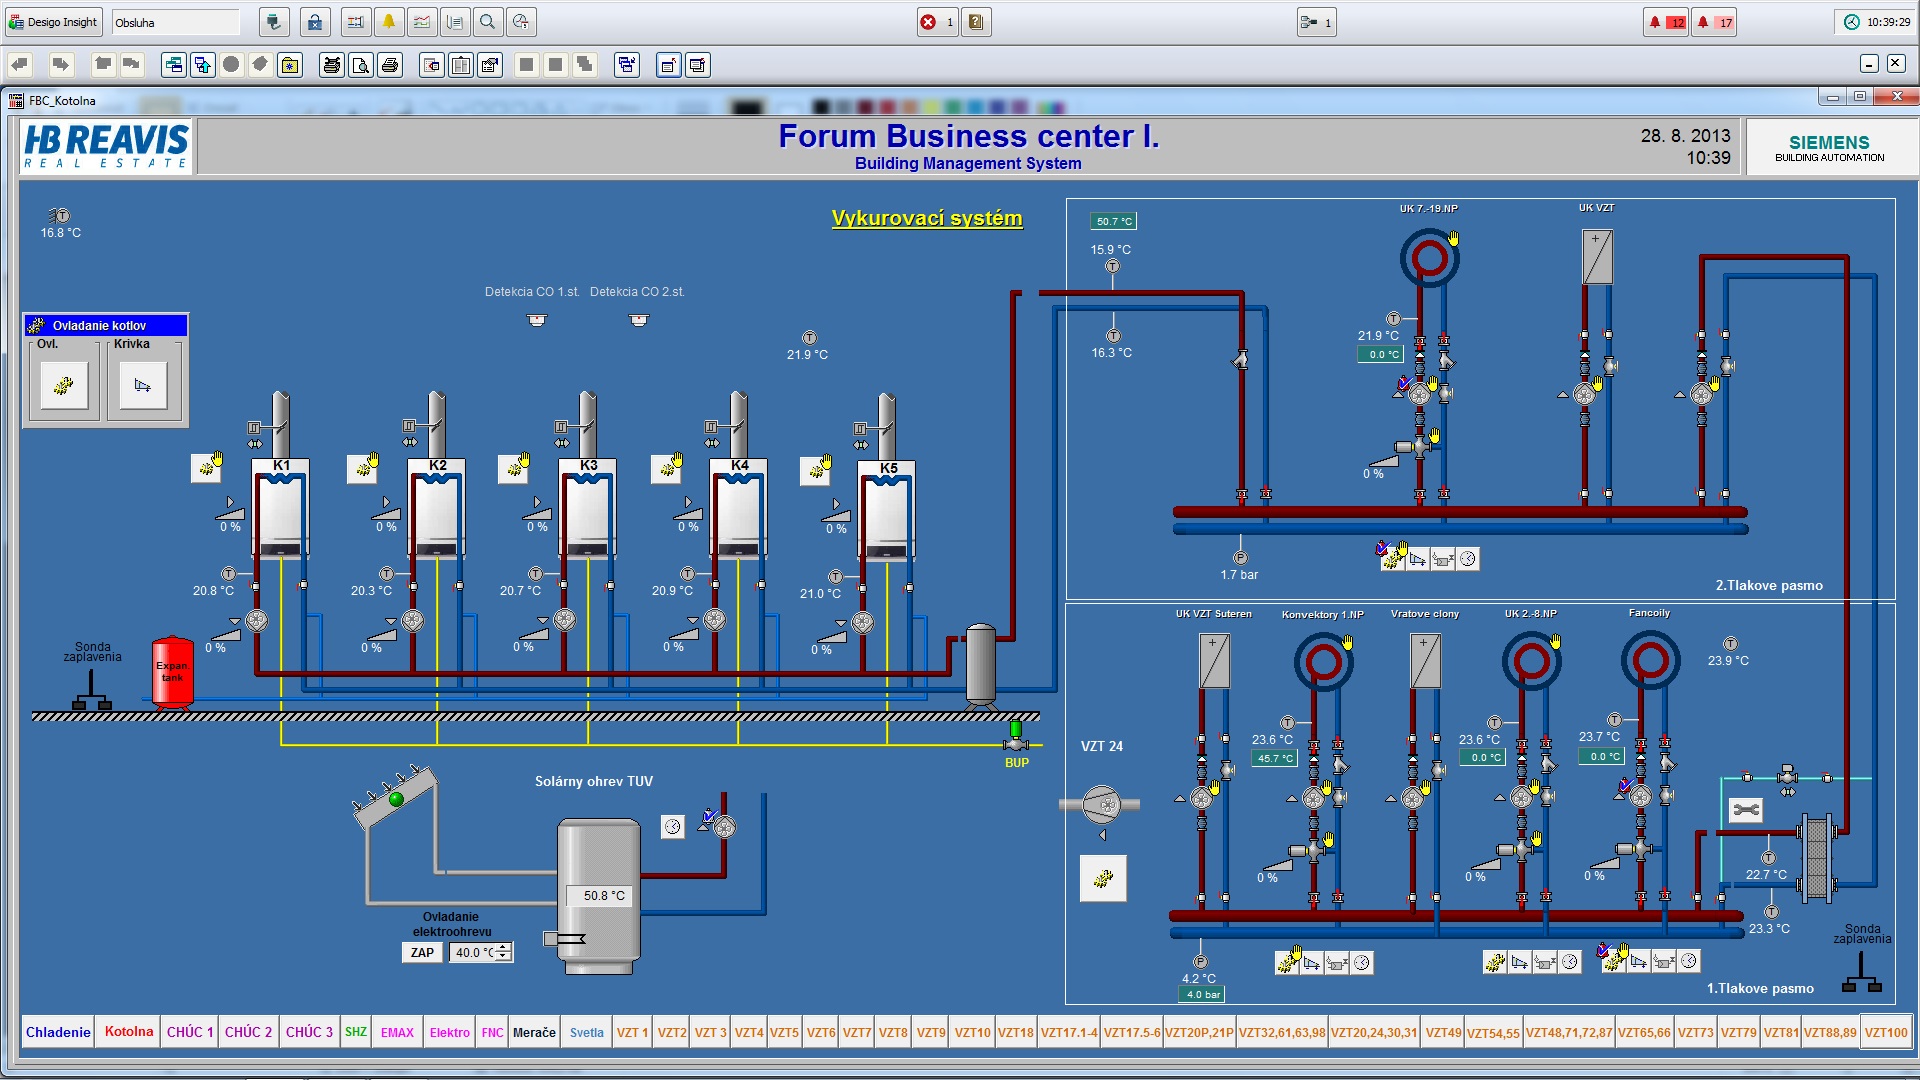The width and height of the screenshot is (1920, 1080).
Task: Open scheduler clock icon in 2.Tlakove pasmo toolbar
Action: 1467,559
